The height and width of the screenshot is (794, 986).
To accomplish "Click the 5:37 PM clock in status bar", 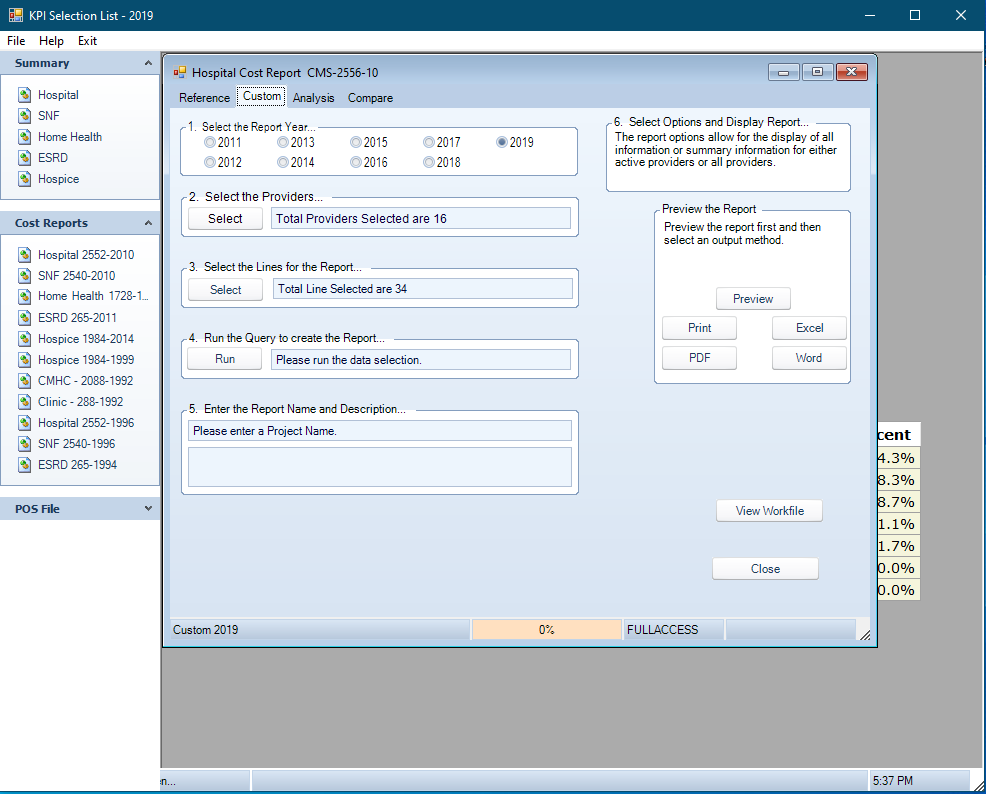I will point(892,781).
